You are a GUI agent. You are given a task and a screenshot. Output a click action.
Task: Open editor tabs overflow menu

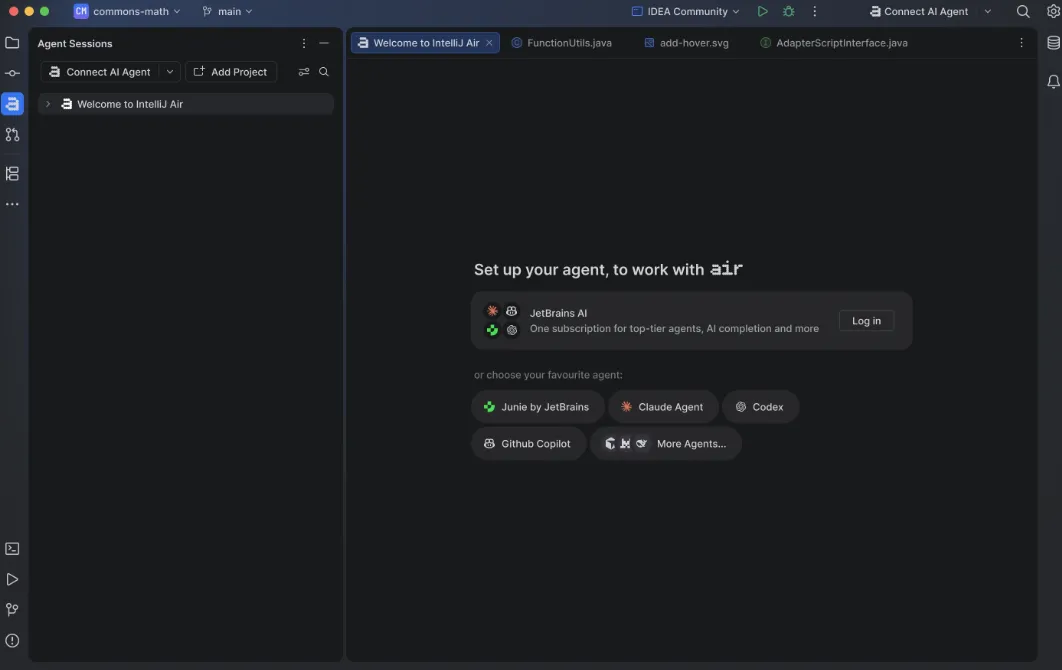pyautogui.click(x=1021, y=43)
